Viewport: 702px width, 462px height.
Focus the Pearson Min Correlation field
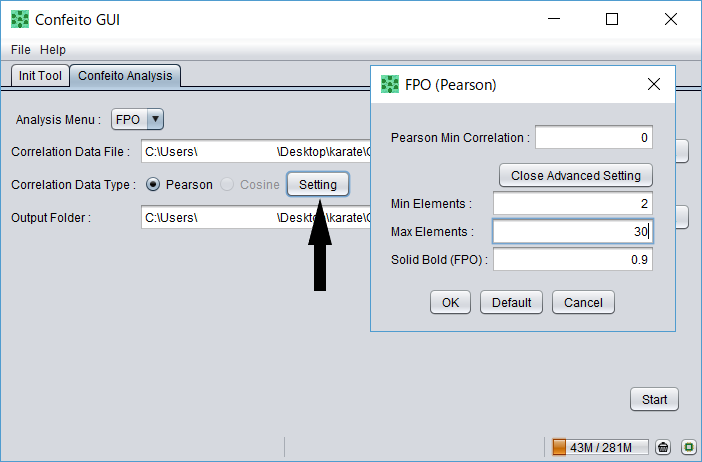[x=594, y=137]
